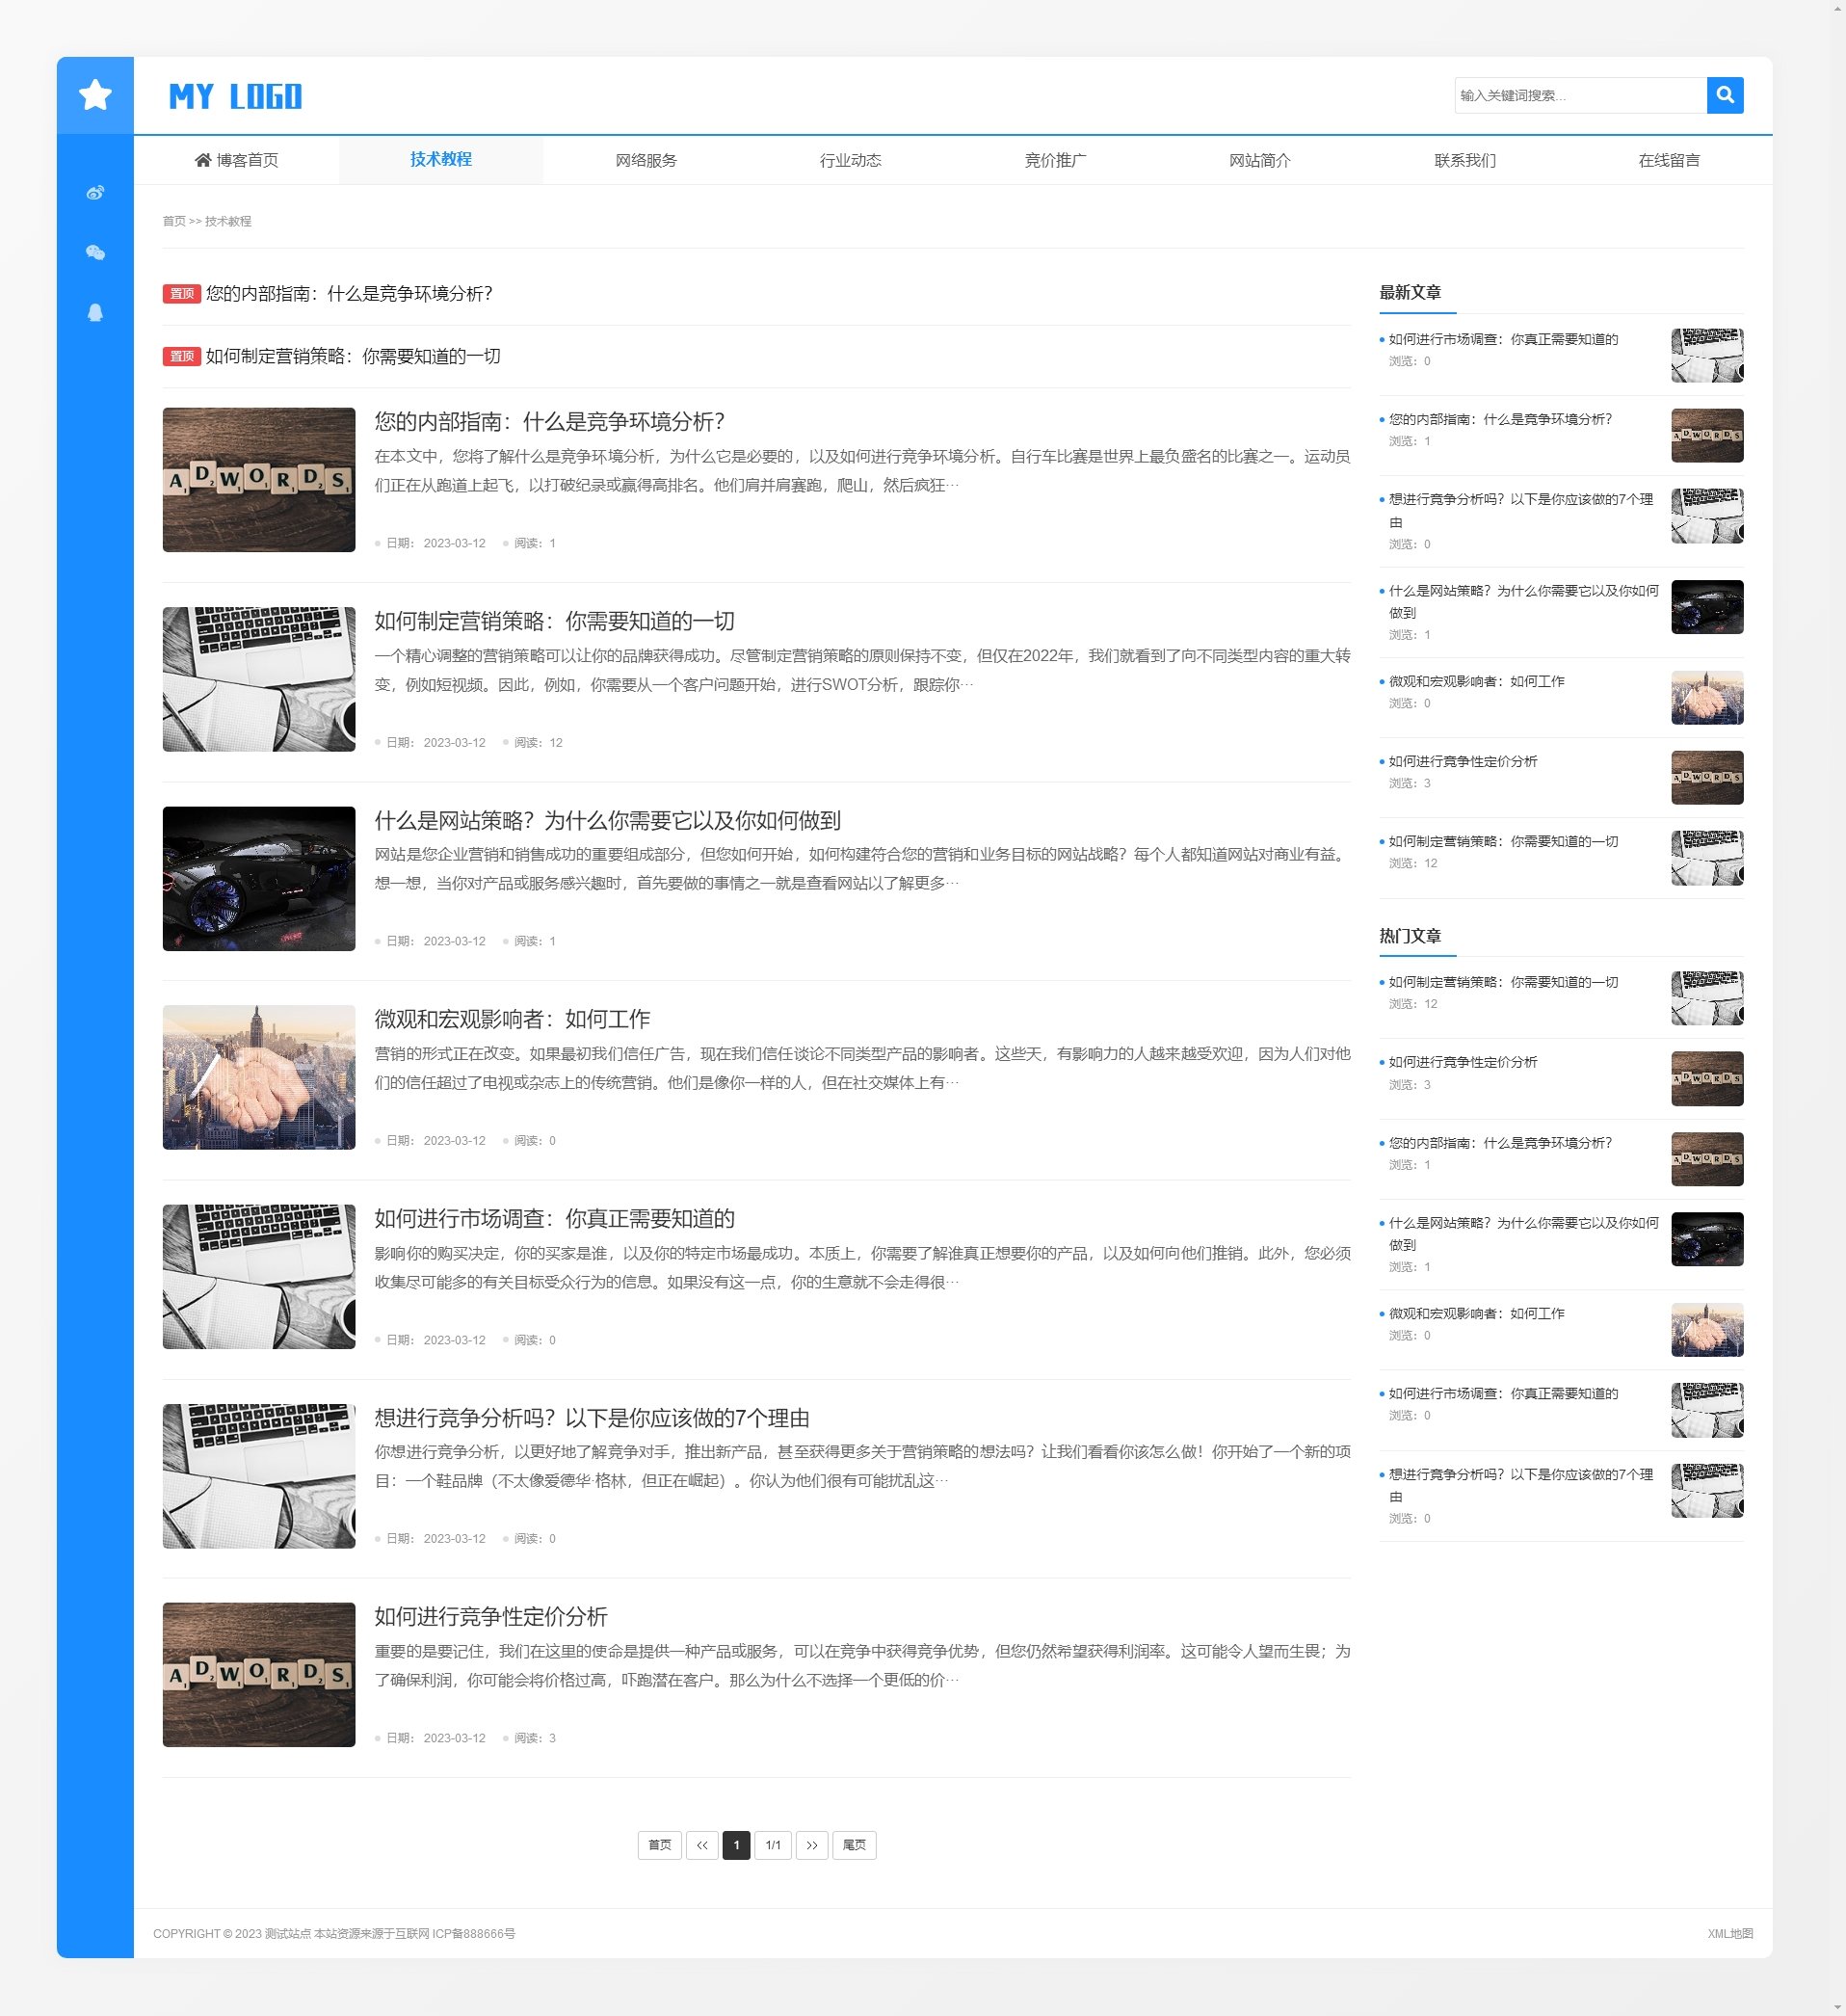Open the 在线留言 menu item
The height and width of the screenshot is (2016, 1846).
[x=1668, y=160]
